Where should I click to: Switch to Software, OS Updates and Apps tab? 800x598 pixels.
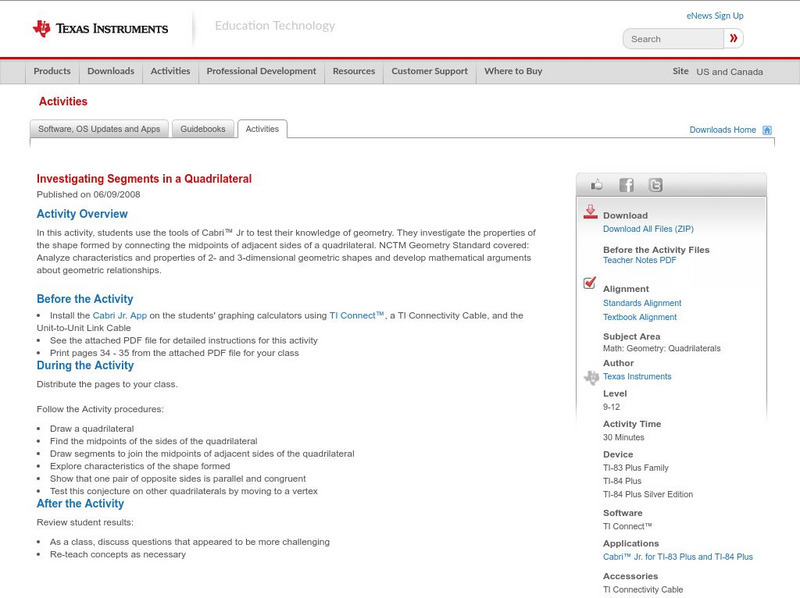point(99,129)
